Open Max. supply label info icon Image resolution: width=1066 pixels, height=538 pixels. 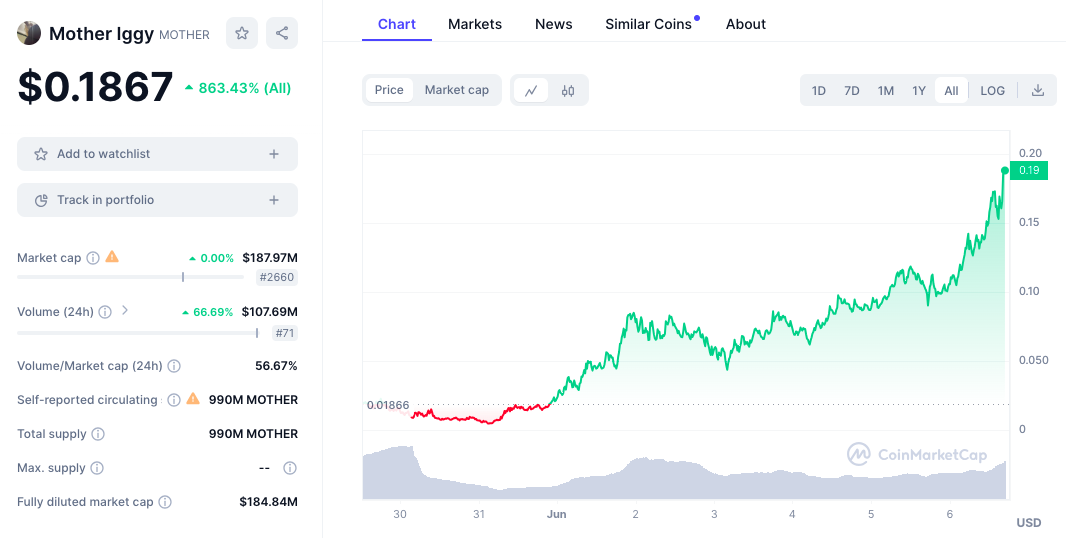[97, 468]
